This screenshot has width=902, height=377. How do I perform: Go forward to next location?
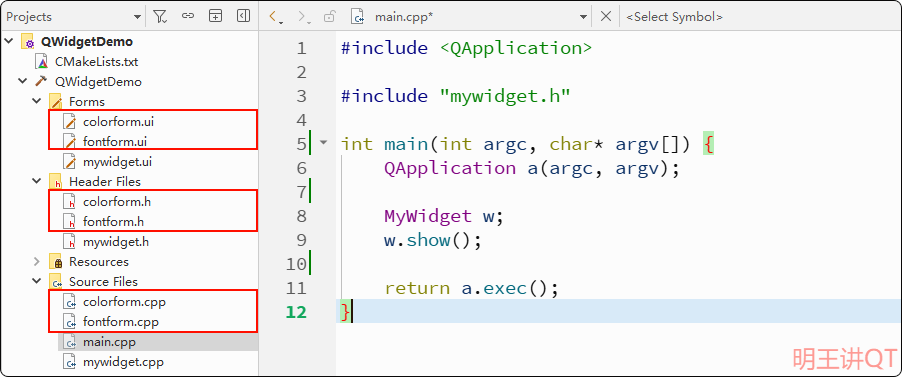point(304,17)
